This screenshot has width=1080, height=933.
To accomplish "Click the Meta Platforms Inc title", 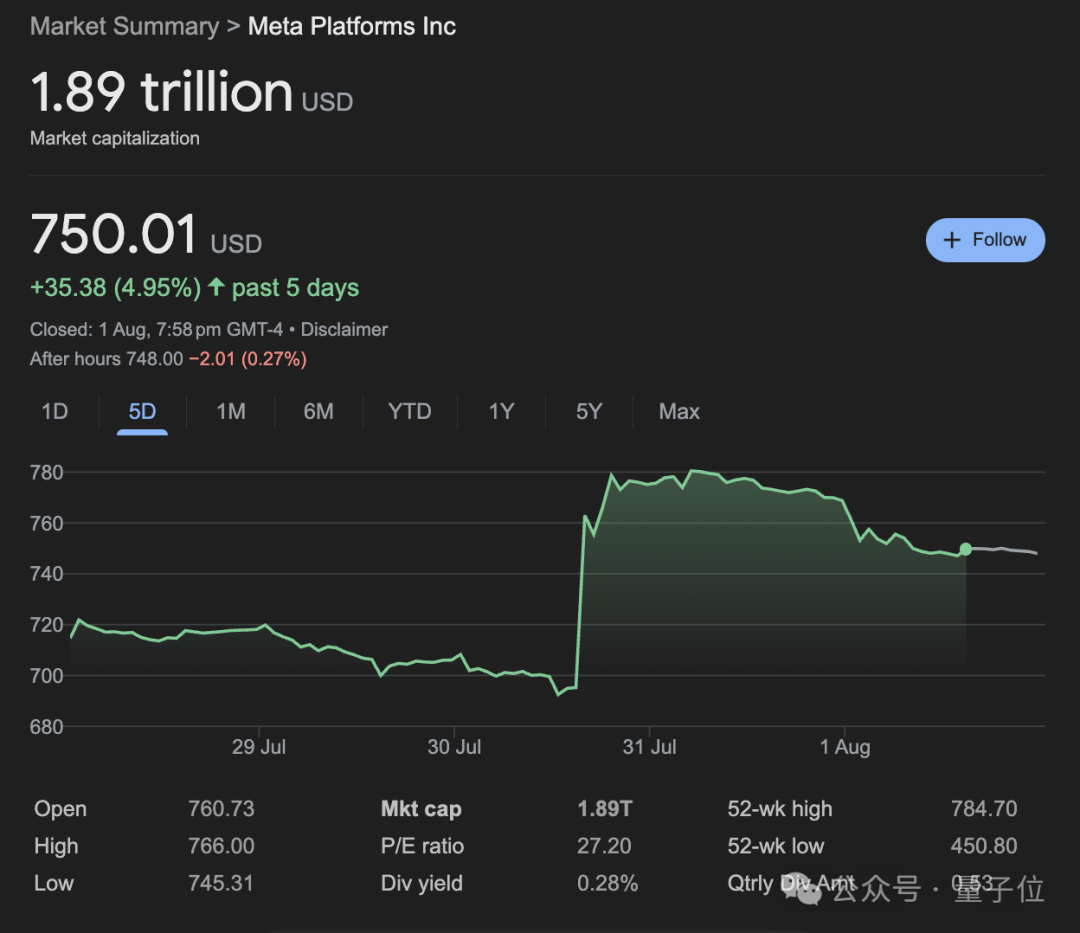I will (x=352, y=27).
